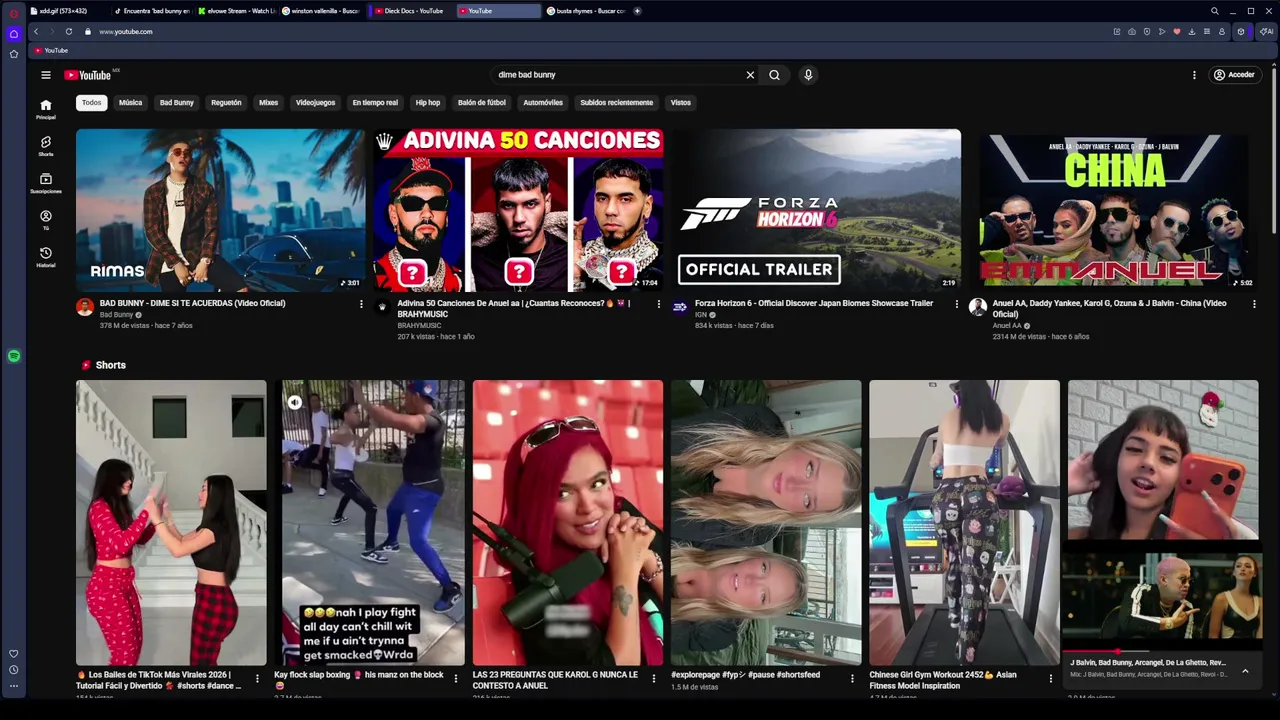Open options for Bailes de TikTok short

[x=257, y=679]
